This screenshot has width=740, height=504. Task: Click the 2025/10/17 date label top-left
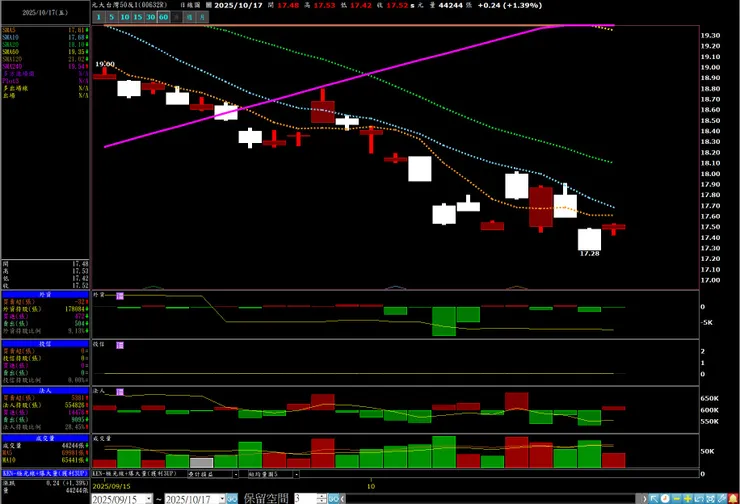[x=45, y=13]
